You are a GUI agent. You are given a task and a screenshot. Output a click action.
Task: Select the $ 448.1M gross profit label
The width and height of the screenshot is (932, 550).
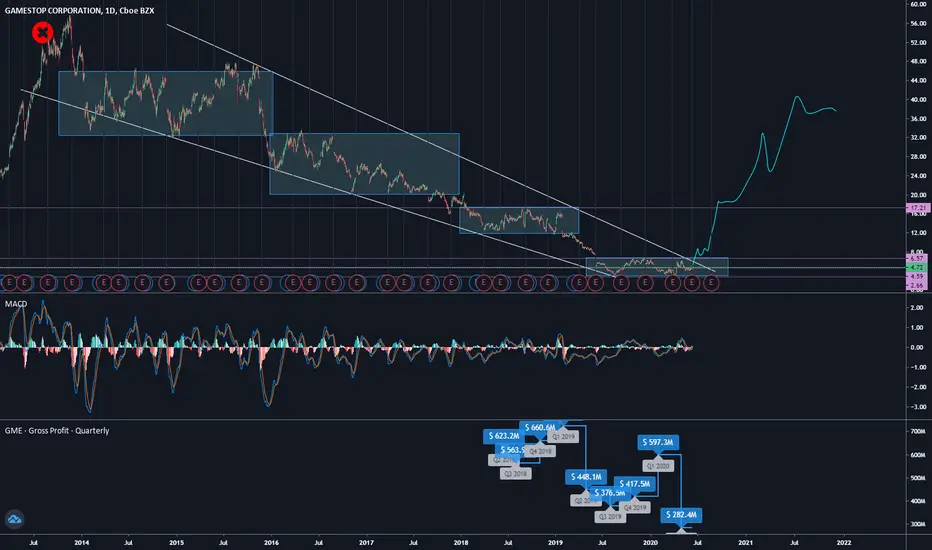click(586, 477)
